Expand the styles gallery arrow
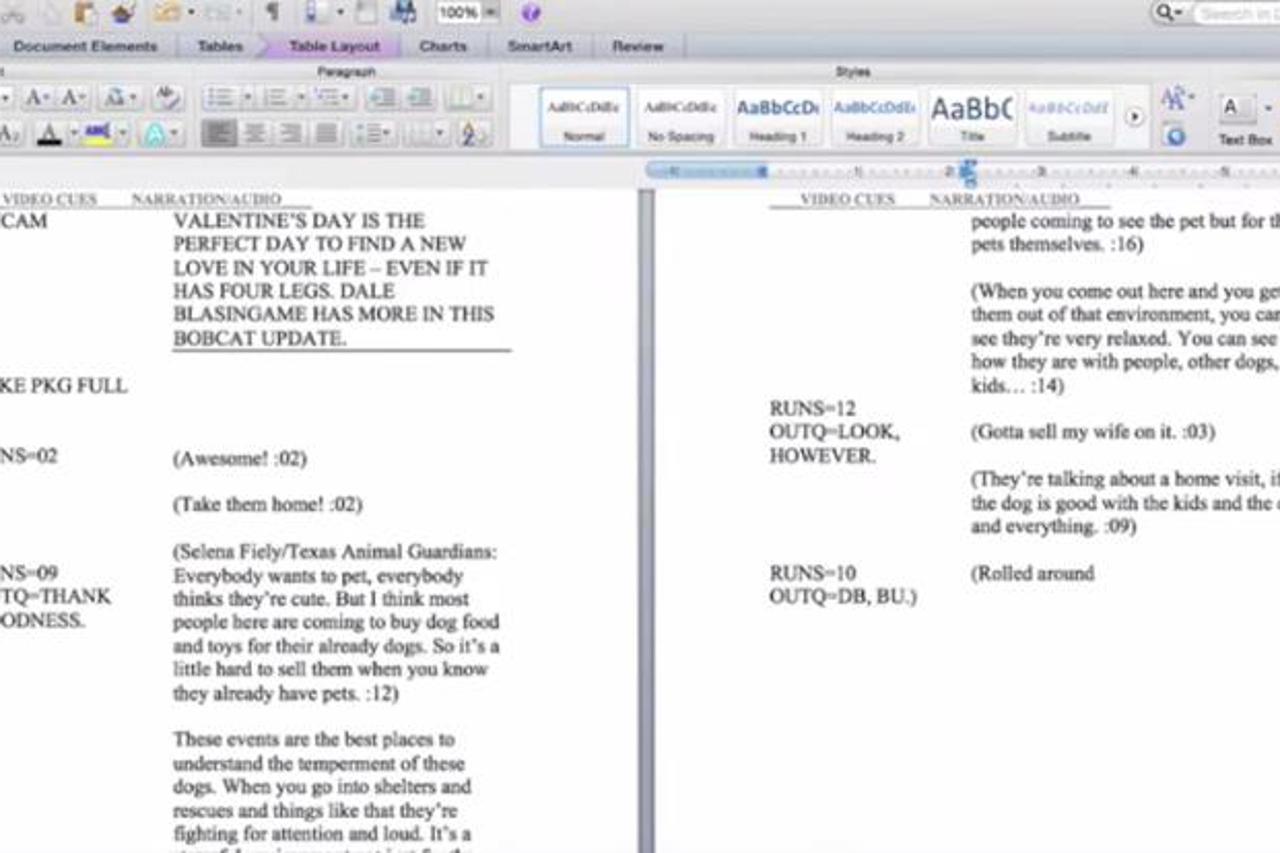1280x853 pixels. (1134, 117)
